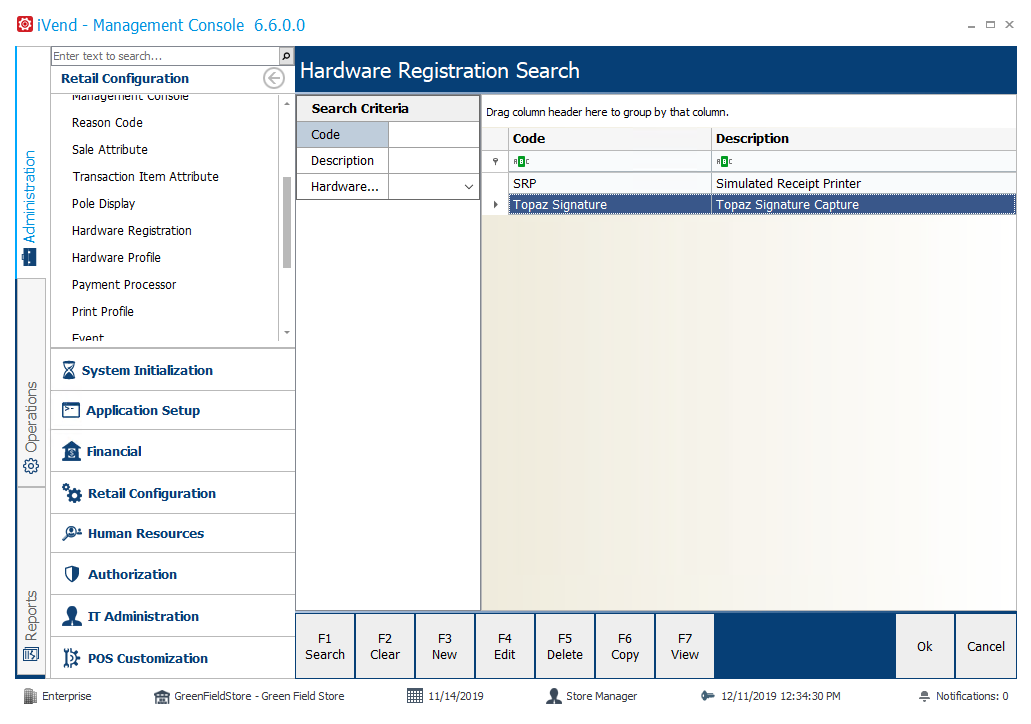Click the System Initialization hourglass icon
The width and height of the screenshot is (1031, 724).
point(69,370)
